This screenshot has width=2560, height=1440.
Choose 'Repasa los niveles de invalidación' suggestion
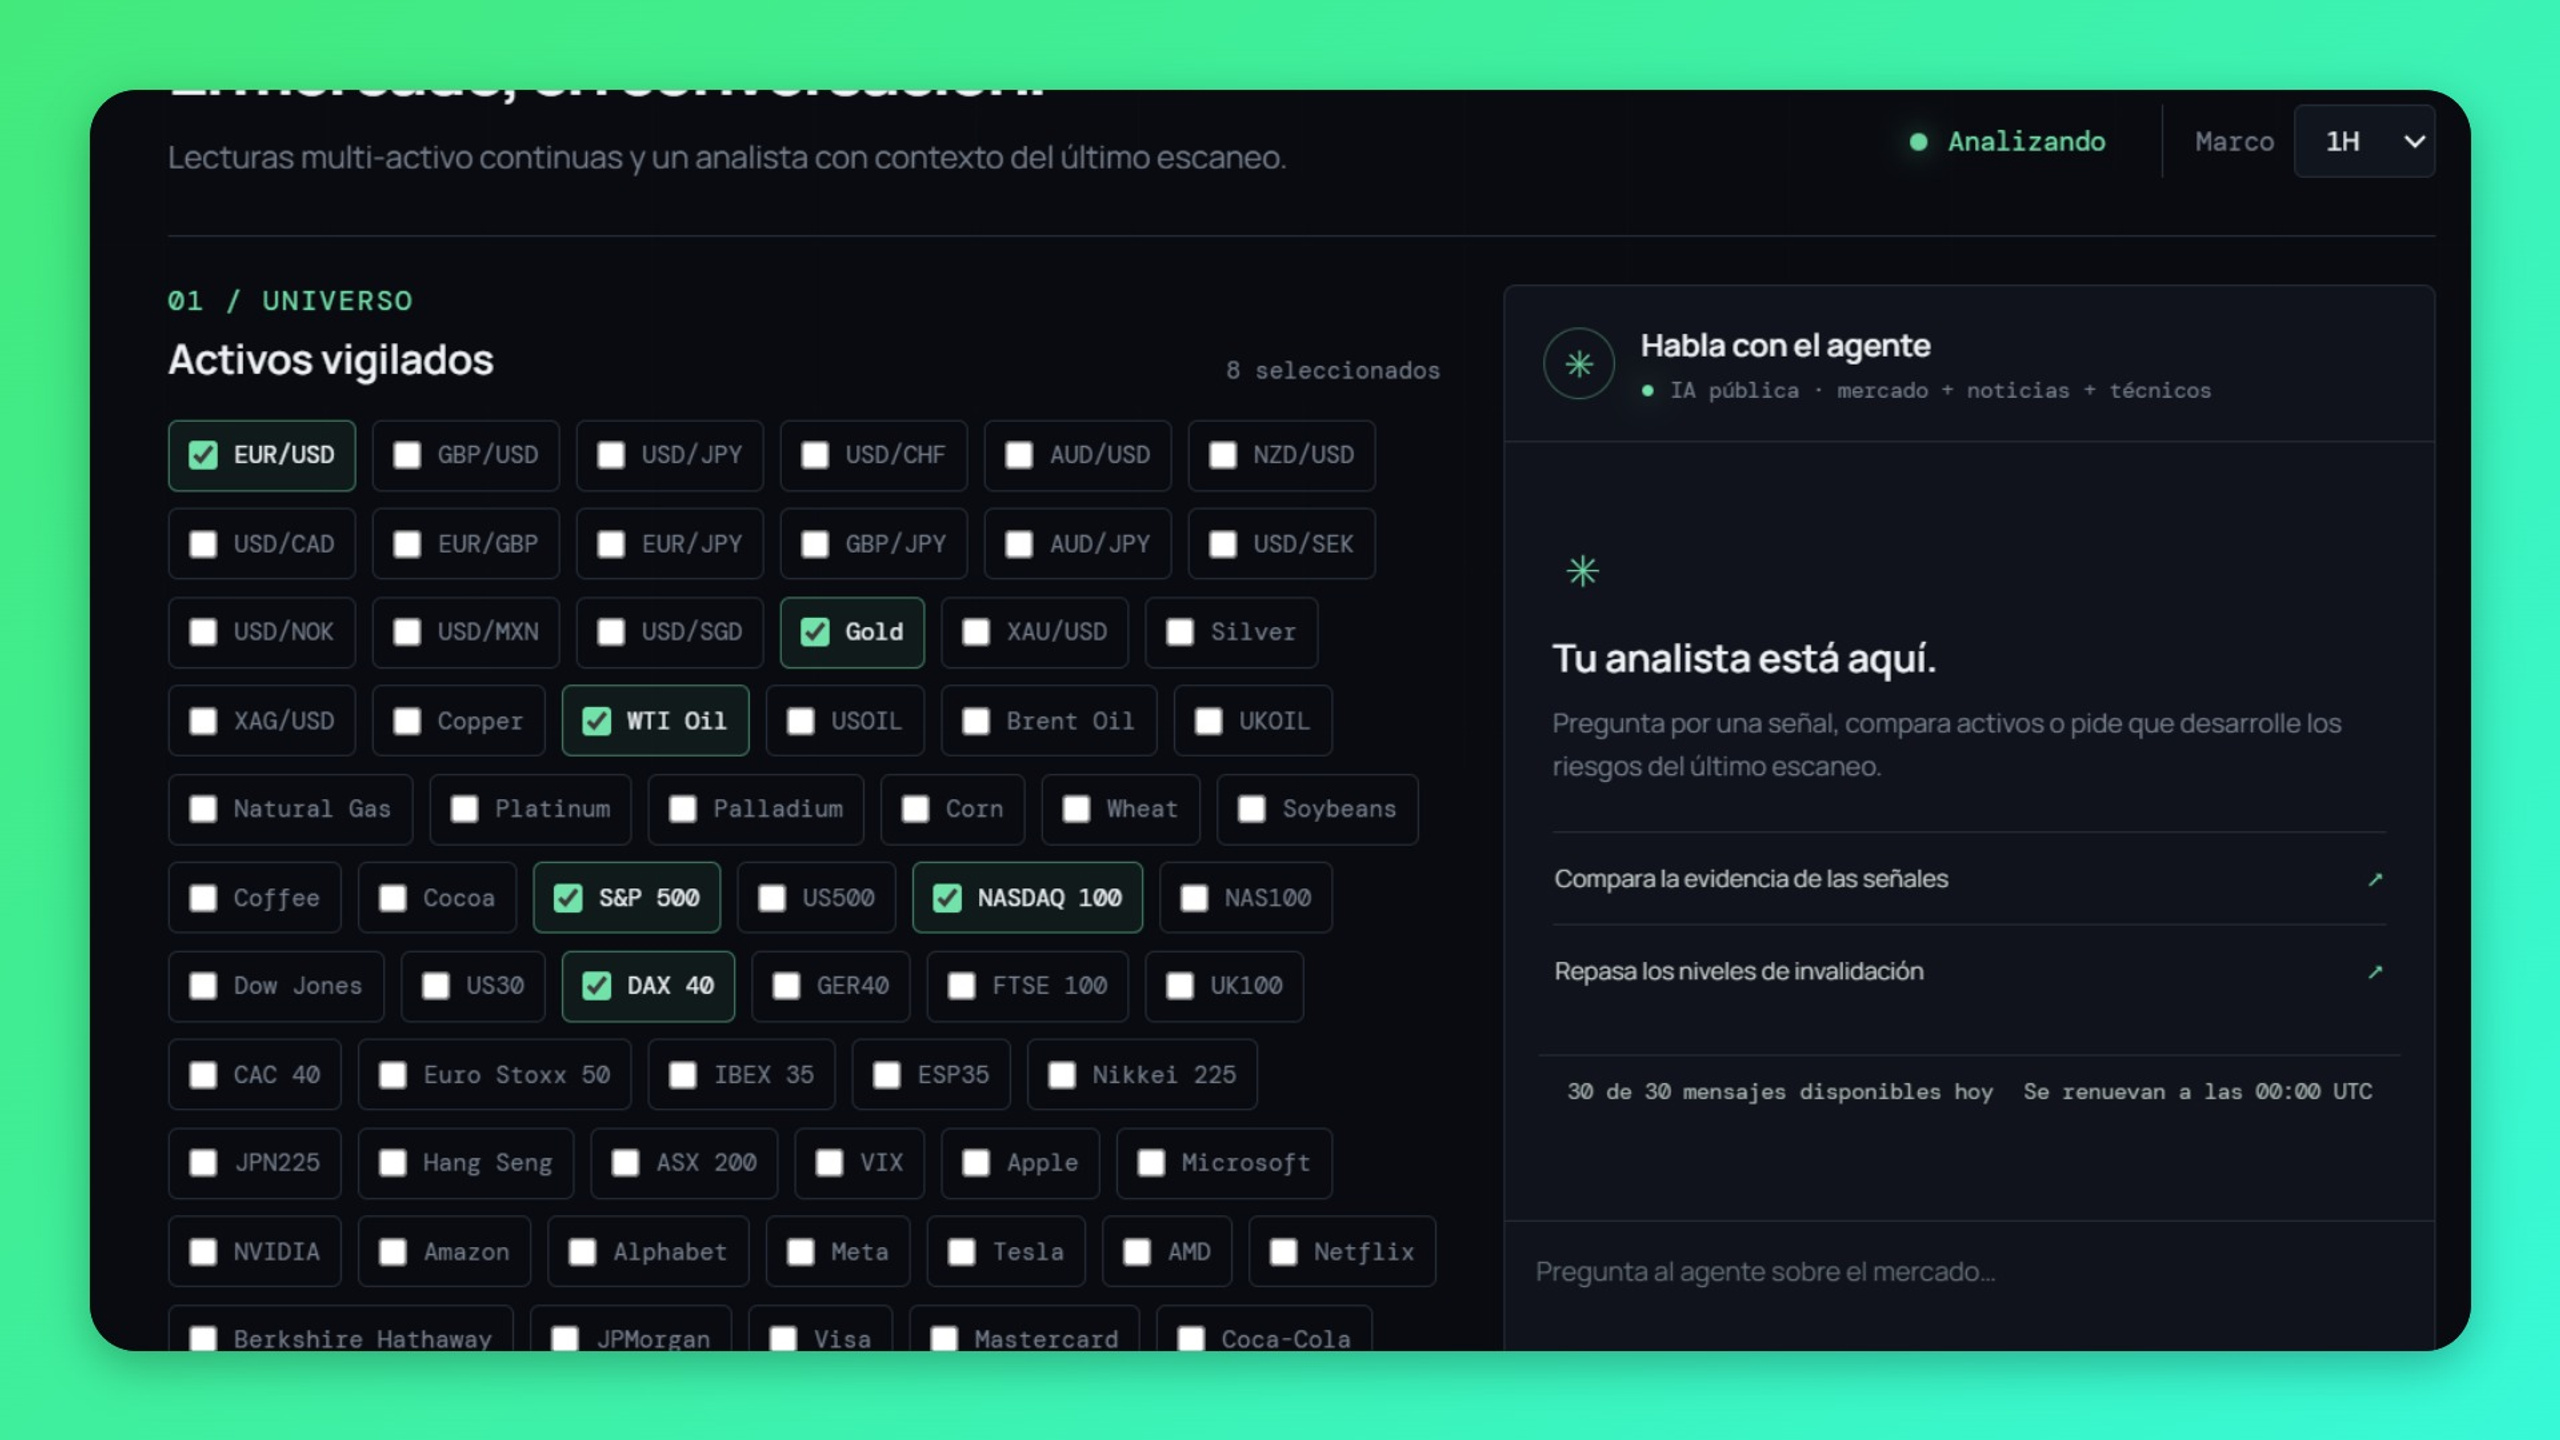[x=1969, y=972]
